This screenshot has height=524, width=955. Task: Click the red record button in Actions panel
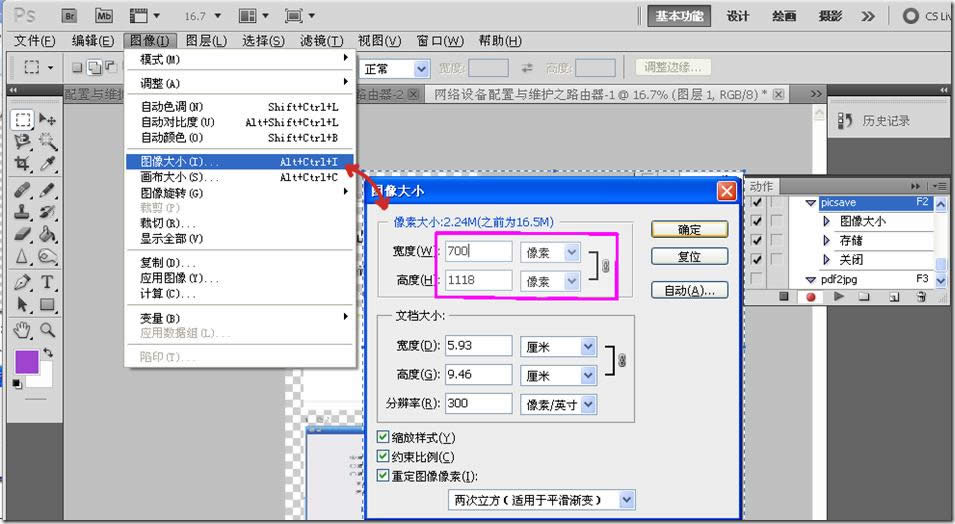pyautogui.click(x=811, y=297)
